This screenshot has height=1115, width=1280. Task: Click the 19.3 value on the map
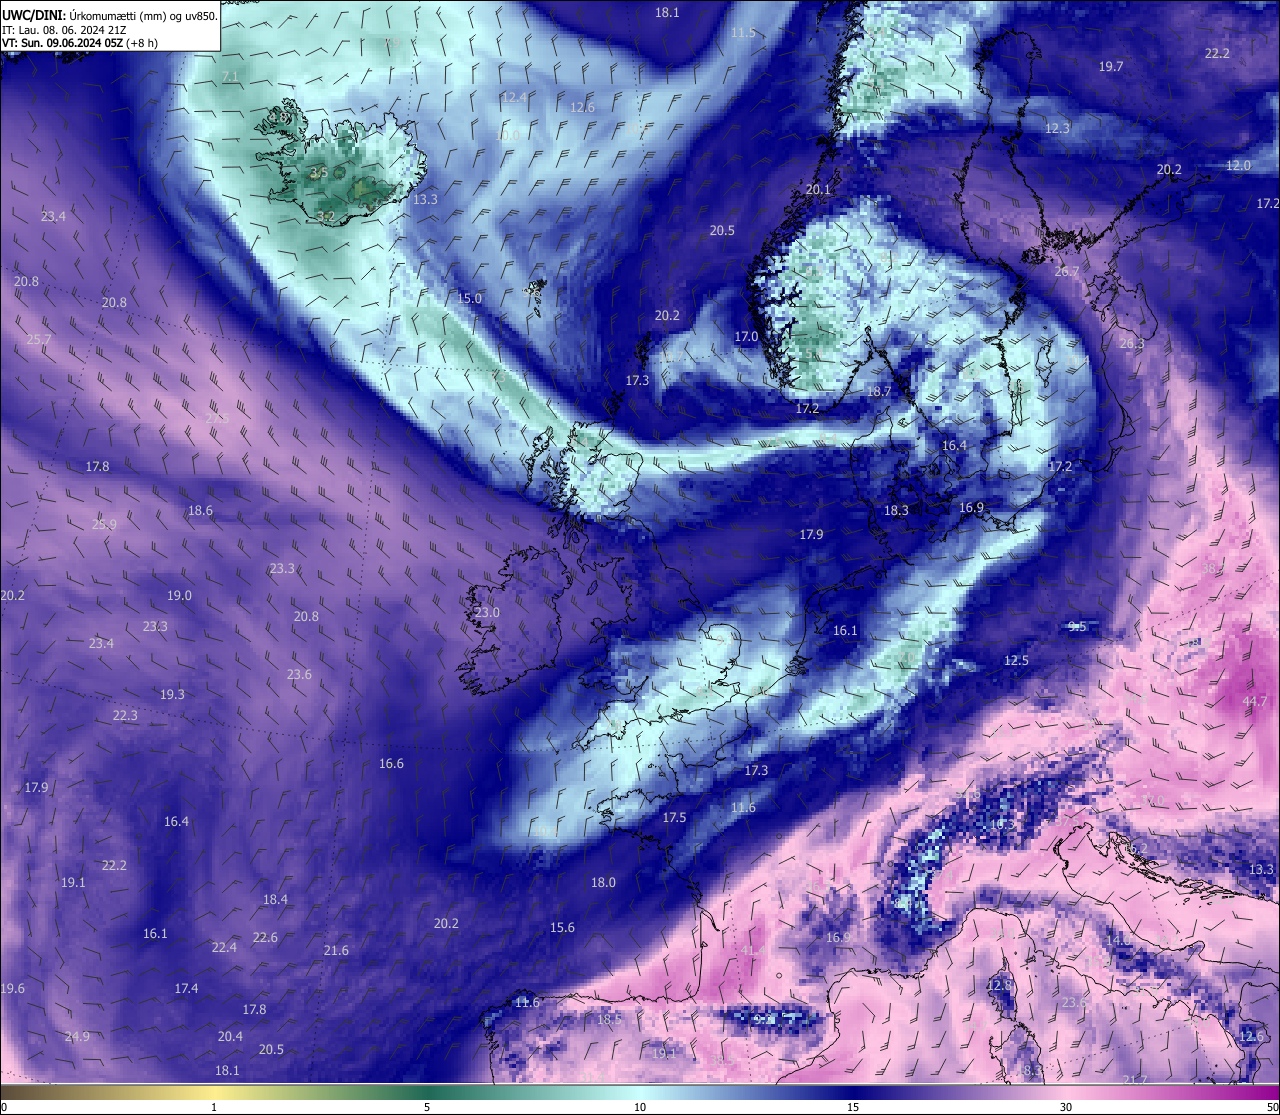point(172,694)
